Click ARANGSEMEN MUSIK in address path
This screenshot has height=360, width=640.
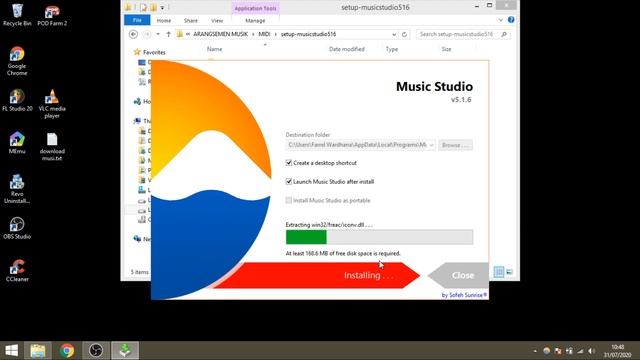(x=220, y=34)
